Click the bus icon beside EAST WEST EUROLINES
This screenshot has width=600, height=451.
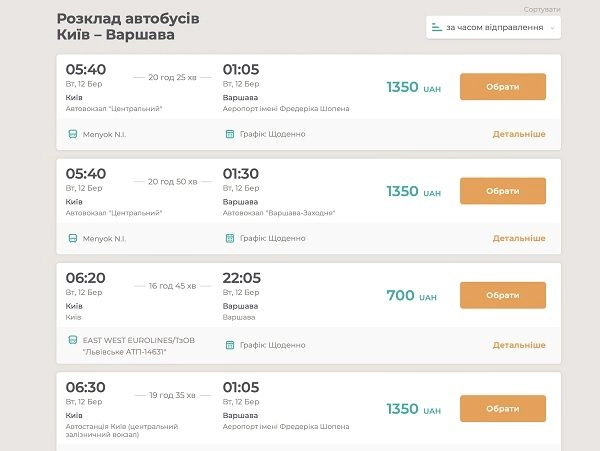(x=73, y=340)
